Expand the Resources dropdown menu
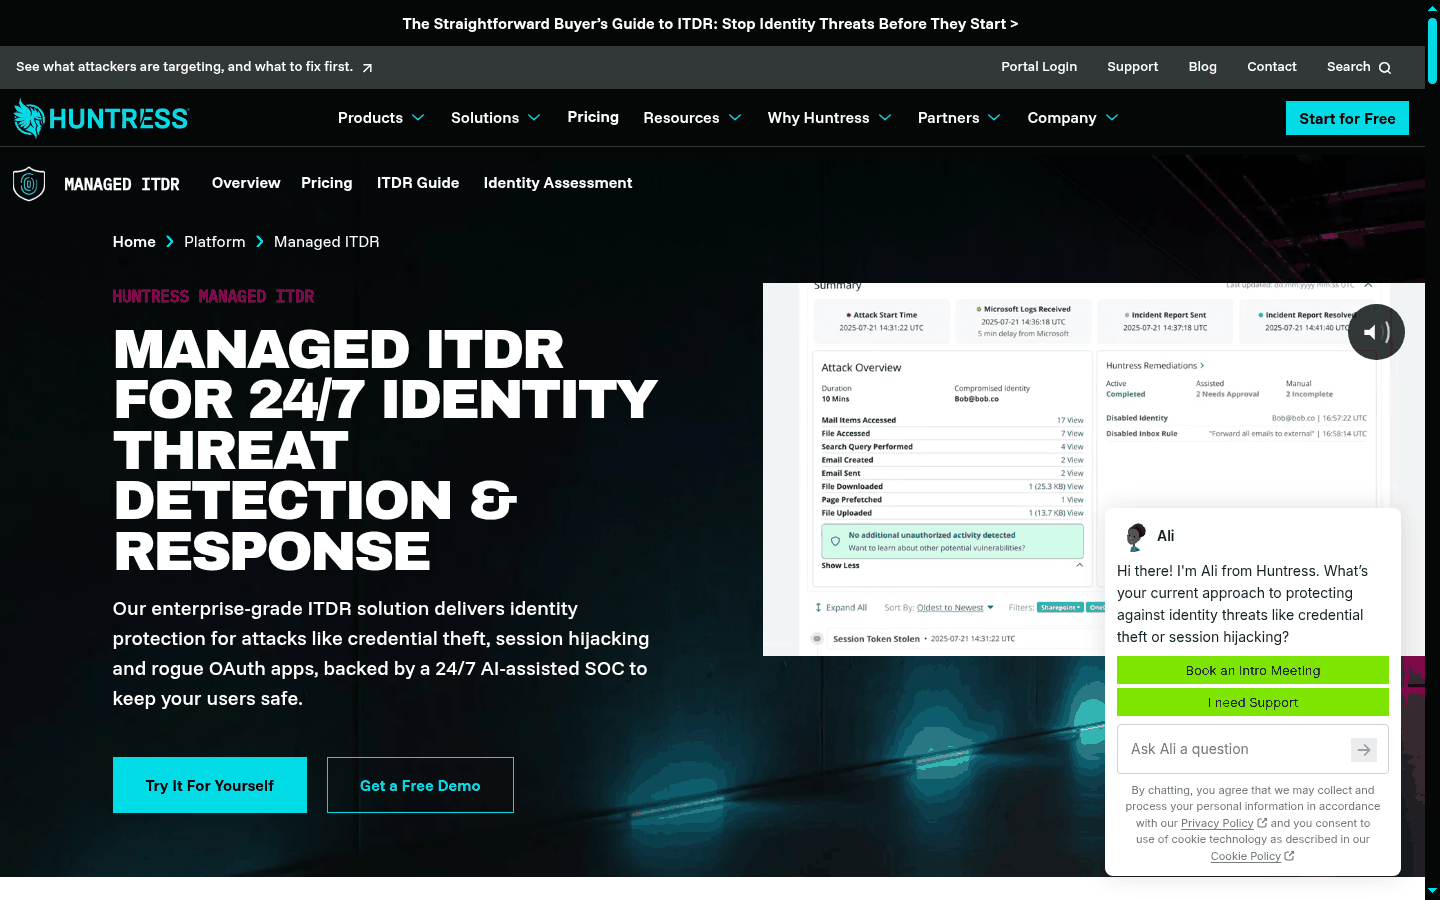Image resolution: width=1440 pixels, height=900 pixels. pyautogui.click(x=692, y=118)
